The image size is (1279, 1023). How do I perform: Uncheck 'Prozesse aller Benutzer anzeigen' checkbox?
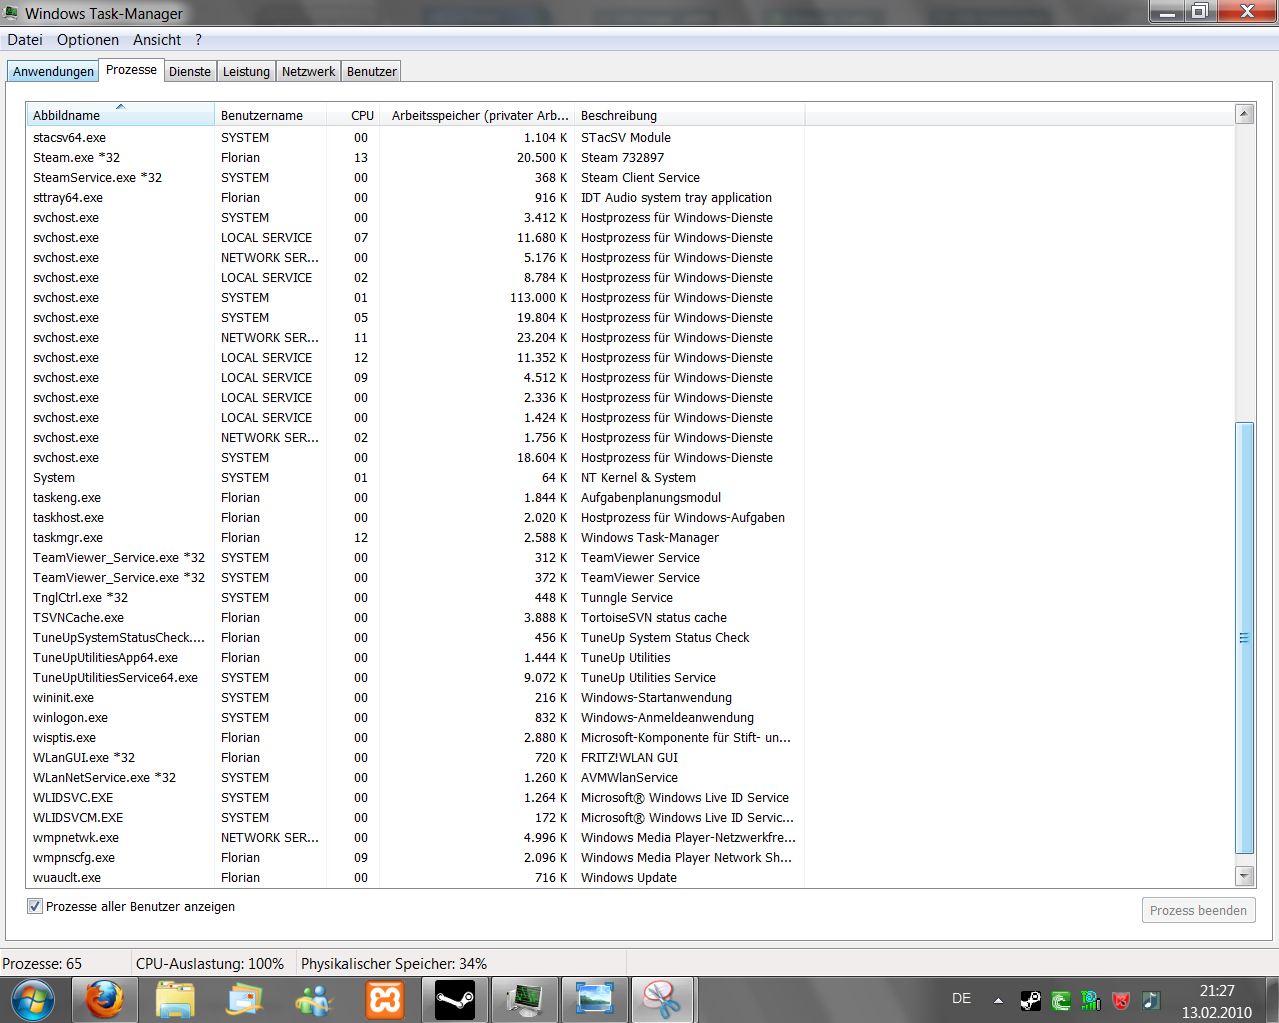click(35, 906)
